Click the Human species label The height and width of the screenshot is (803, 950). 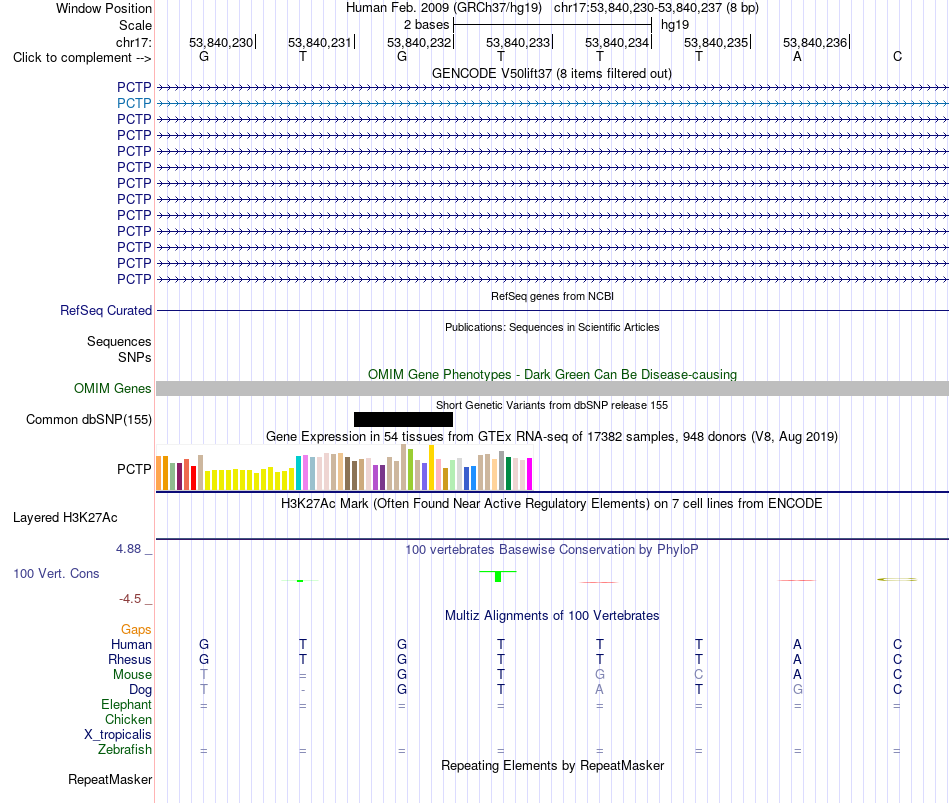(131, 644)
